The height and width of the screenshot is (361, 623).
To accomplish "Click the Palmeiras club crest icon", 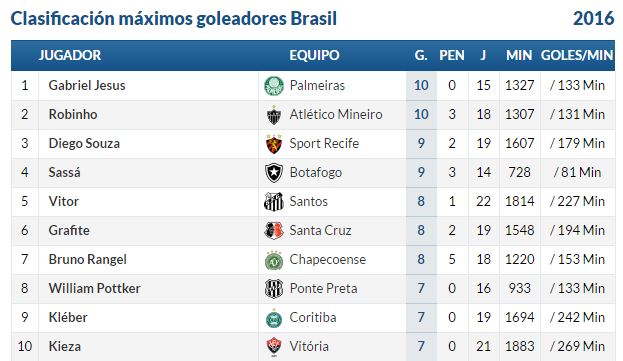I will click(x=274, y=86).
